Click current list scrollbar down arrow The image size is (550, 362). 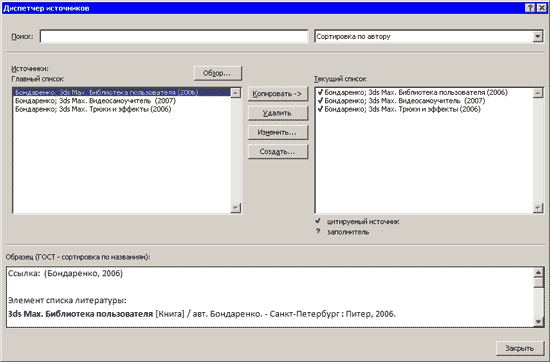[x=537, y=208]
